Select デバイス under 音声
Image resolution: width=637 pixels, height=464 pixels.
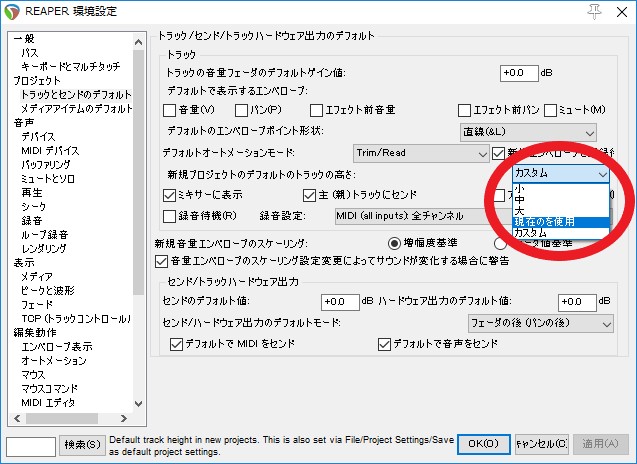[x=38, y=137]
